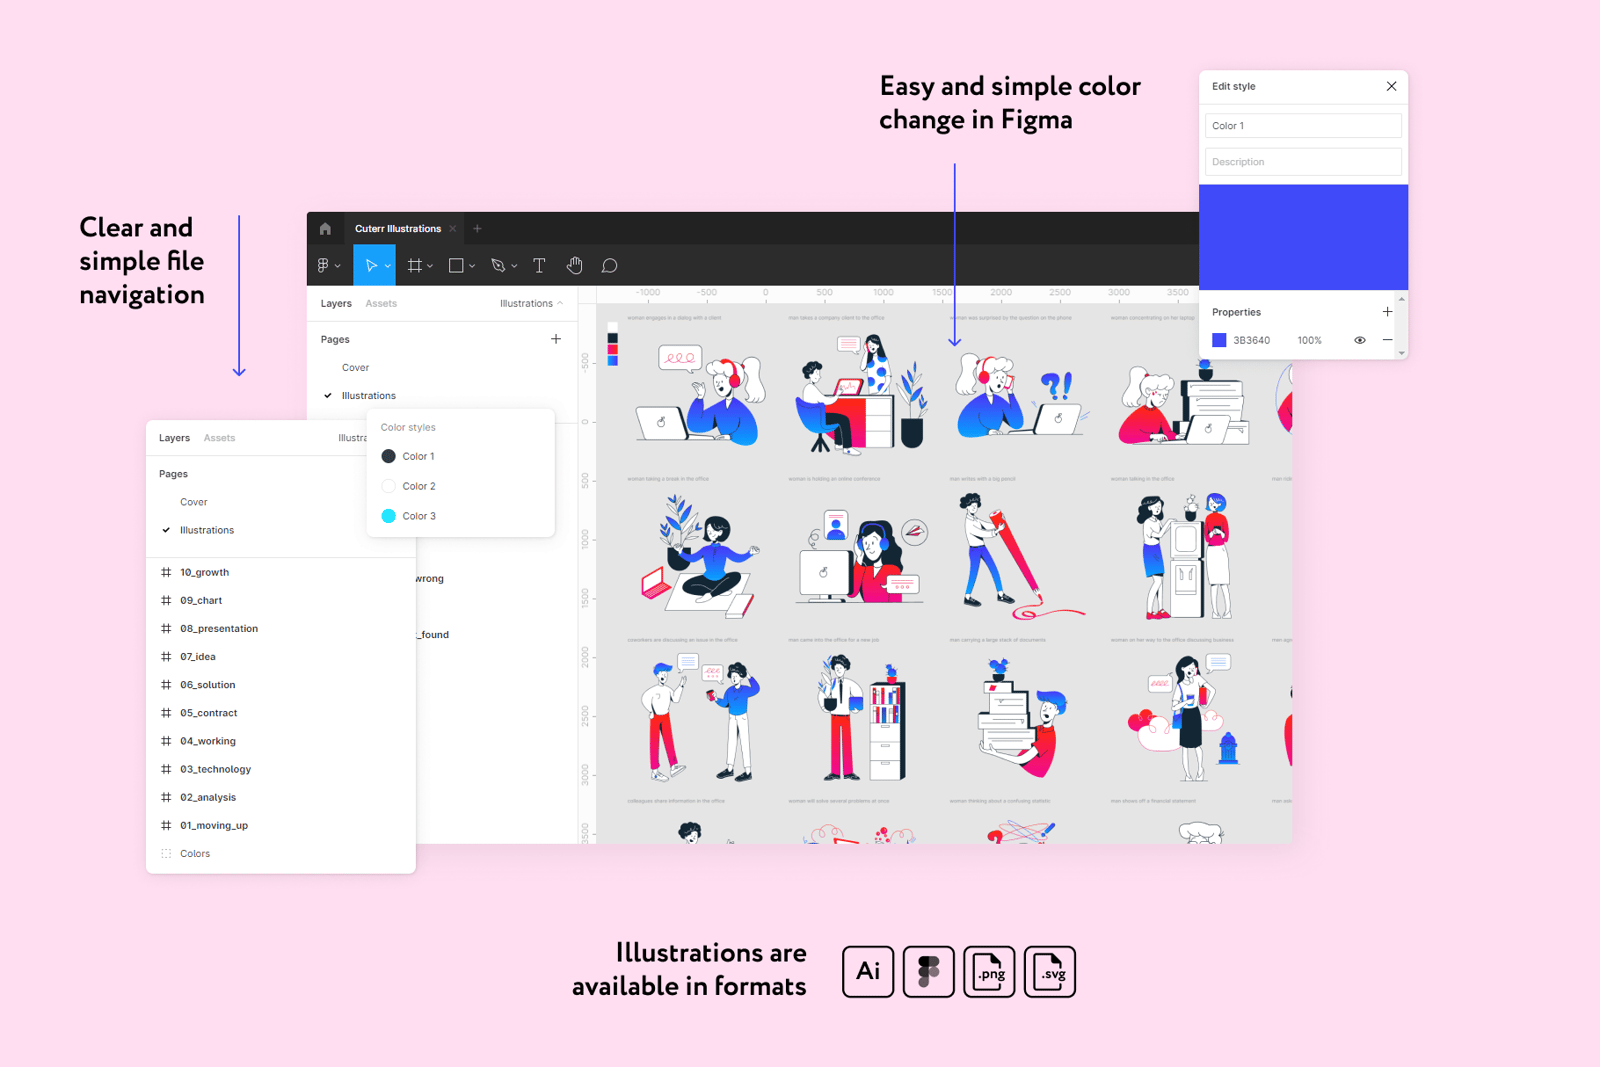Select the Comment tool
The image size is (1600, 1067).
[x=609, y=266]
